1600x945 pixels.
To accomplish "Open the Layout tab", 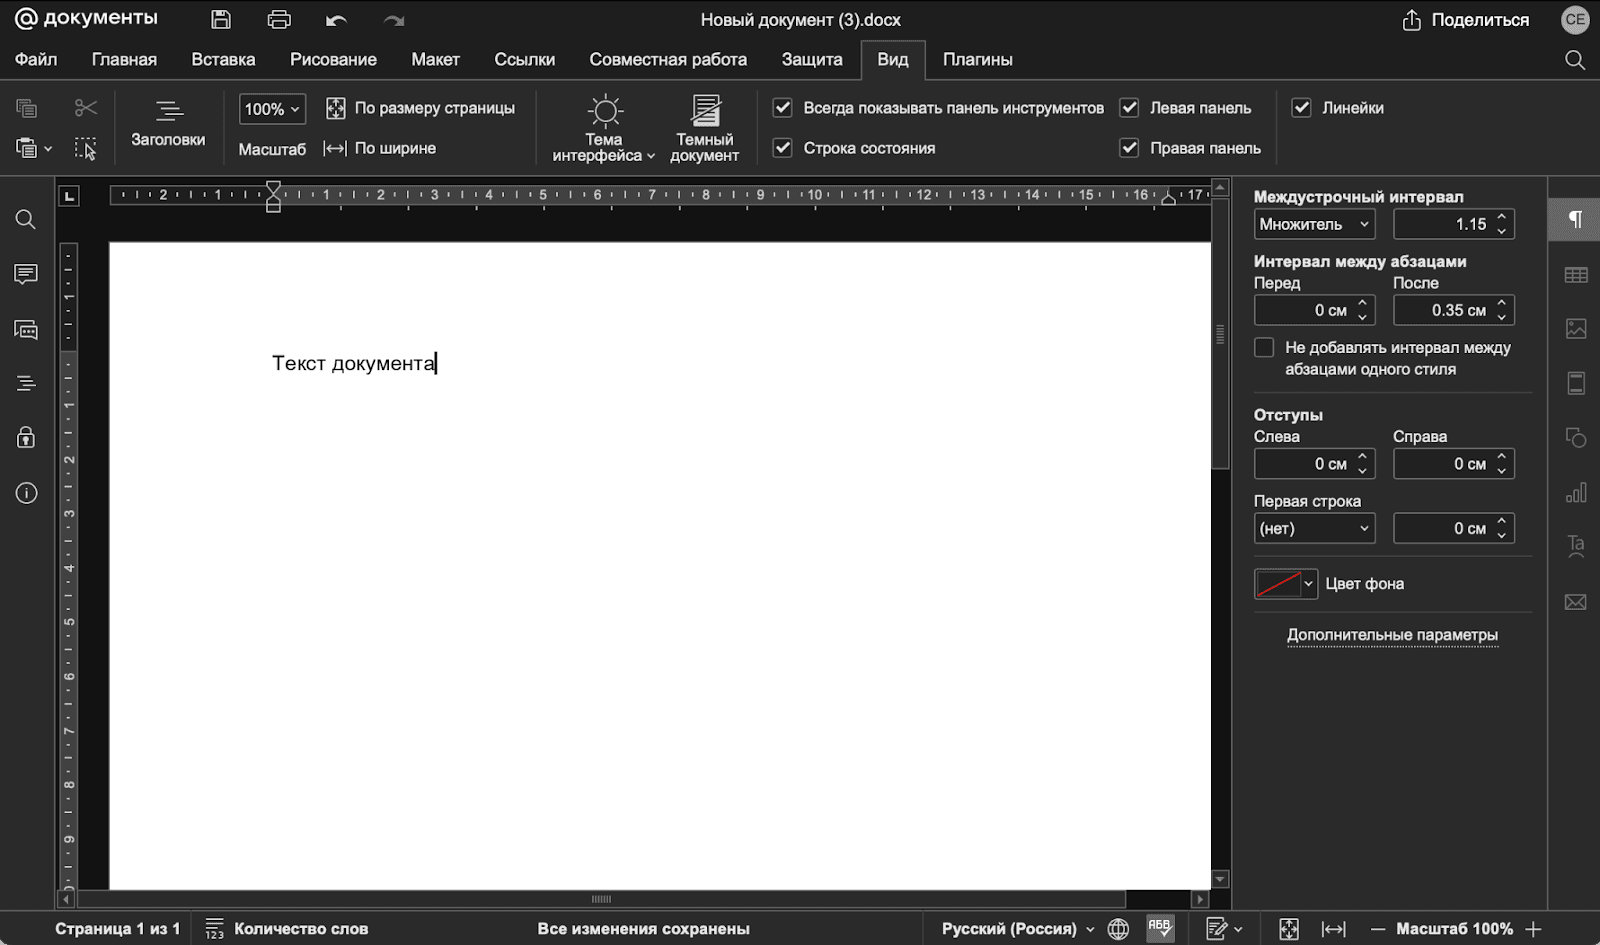I will [435, 60].
